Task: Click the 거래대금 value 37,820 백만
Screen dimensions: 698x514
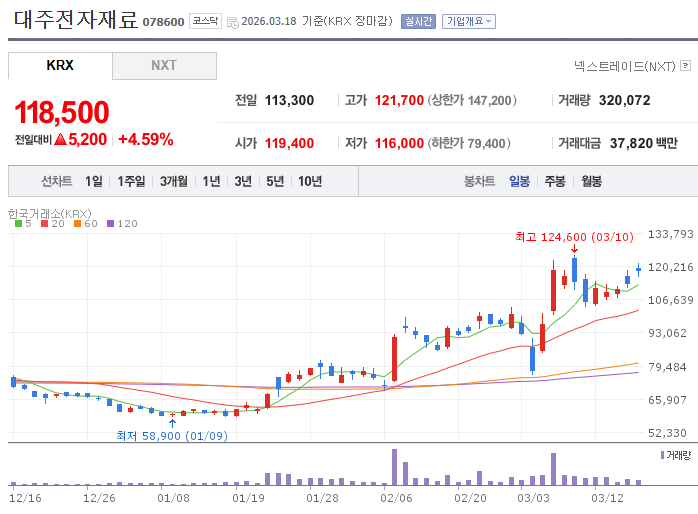Action: coord(644,143)
